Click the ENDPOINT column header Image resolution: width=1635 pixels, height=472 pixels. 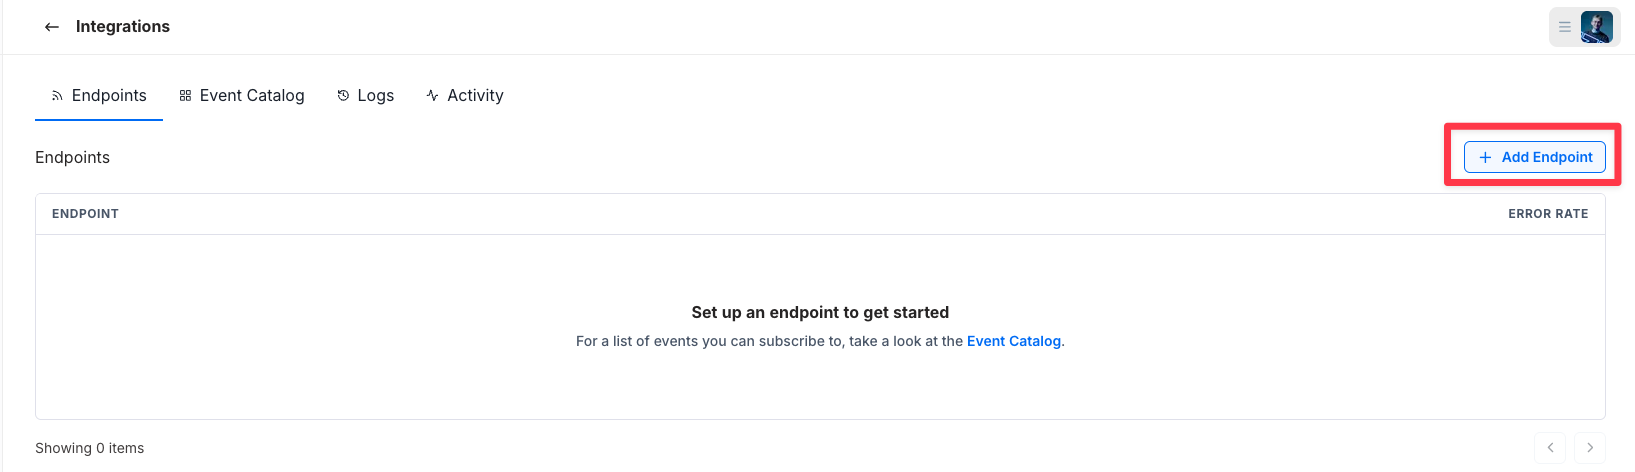[85, 214]
